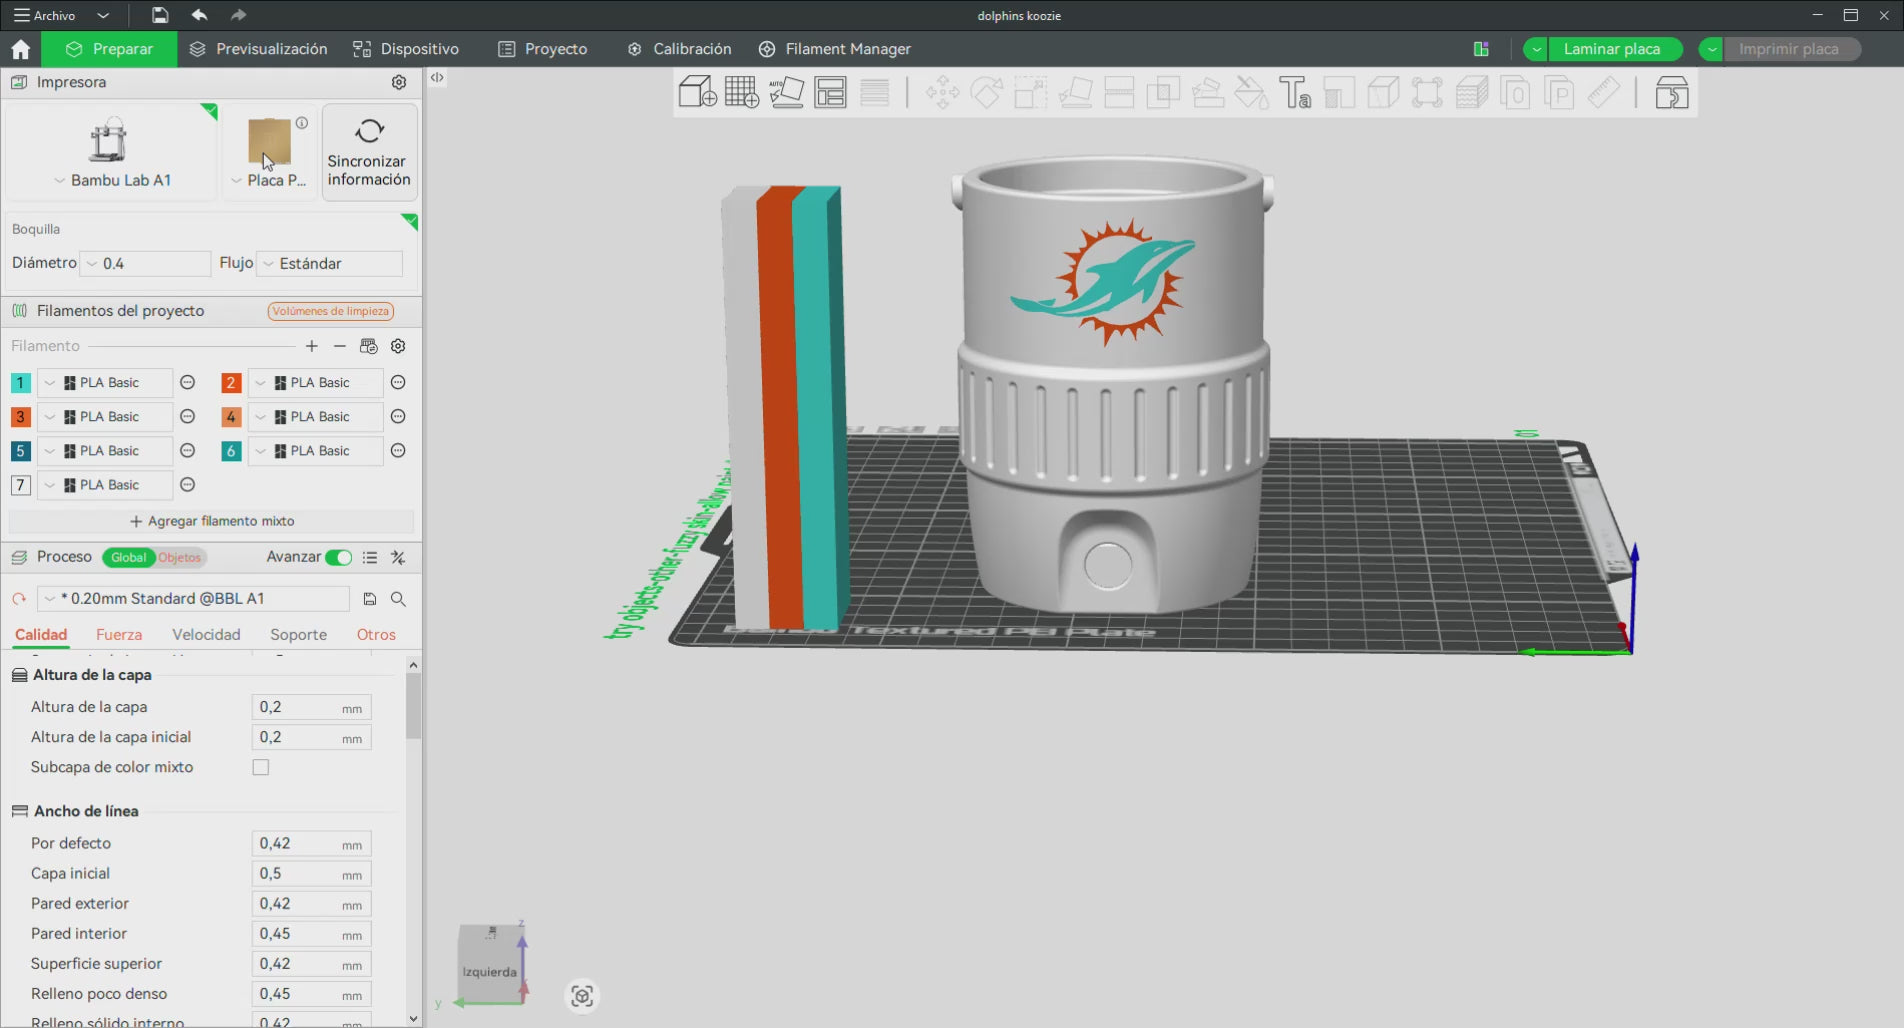Select the Text shape tool
This screenshot has width=1904, height=1028.
(x=1295, y=93)
